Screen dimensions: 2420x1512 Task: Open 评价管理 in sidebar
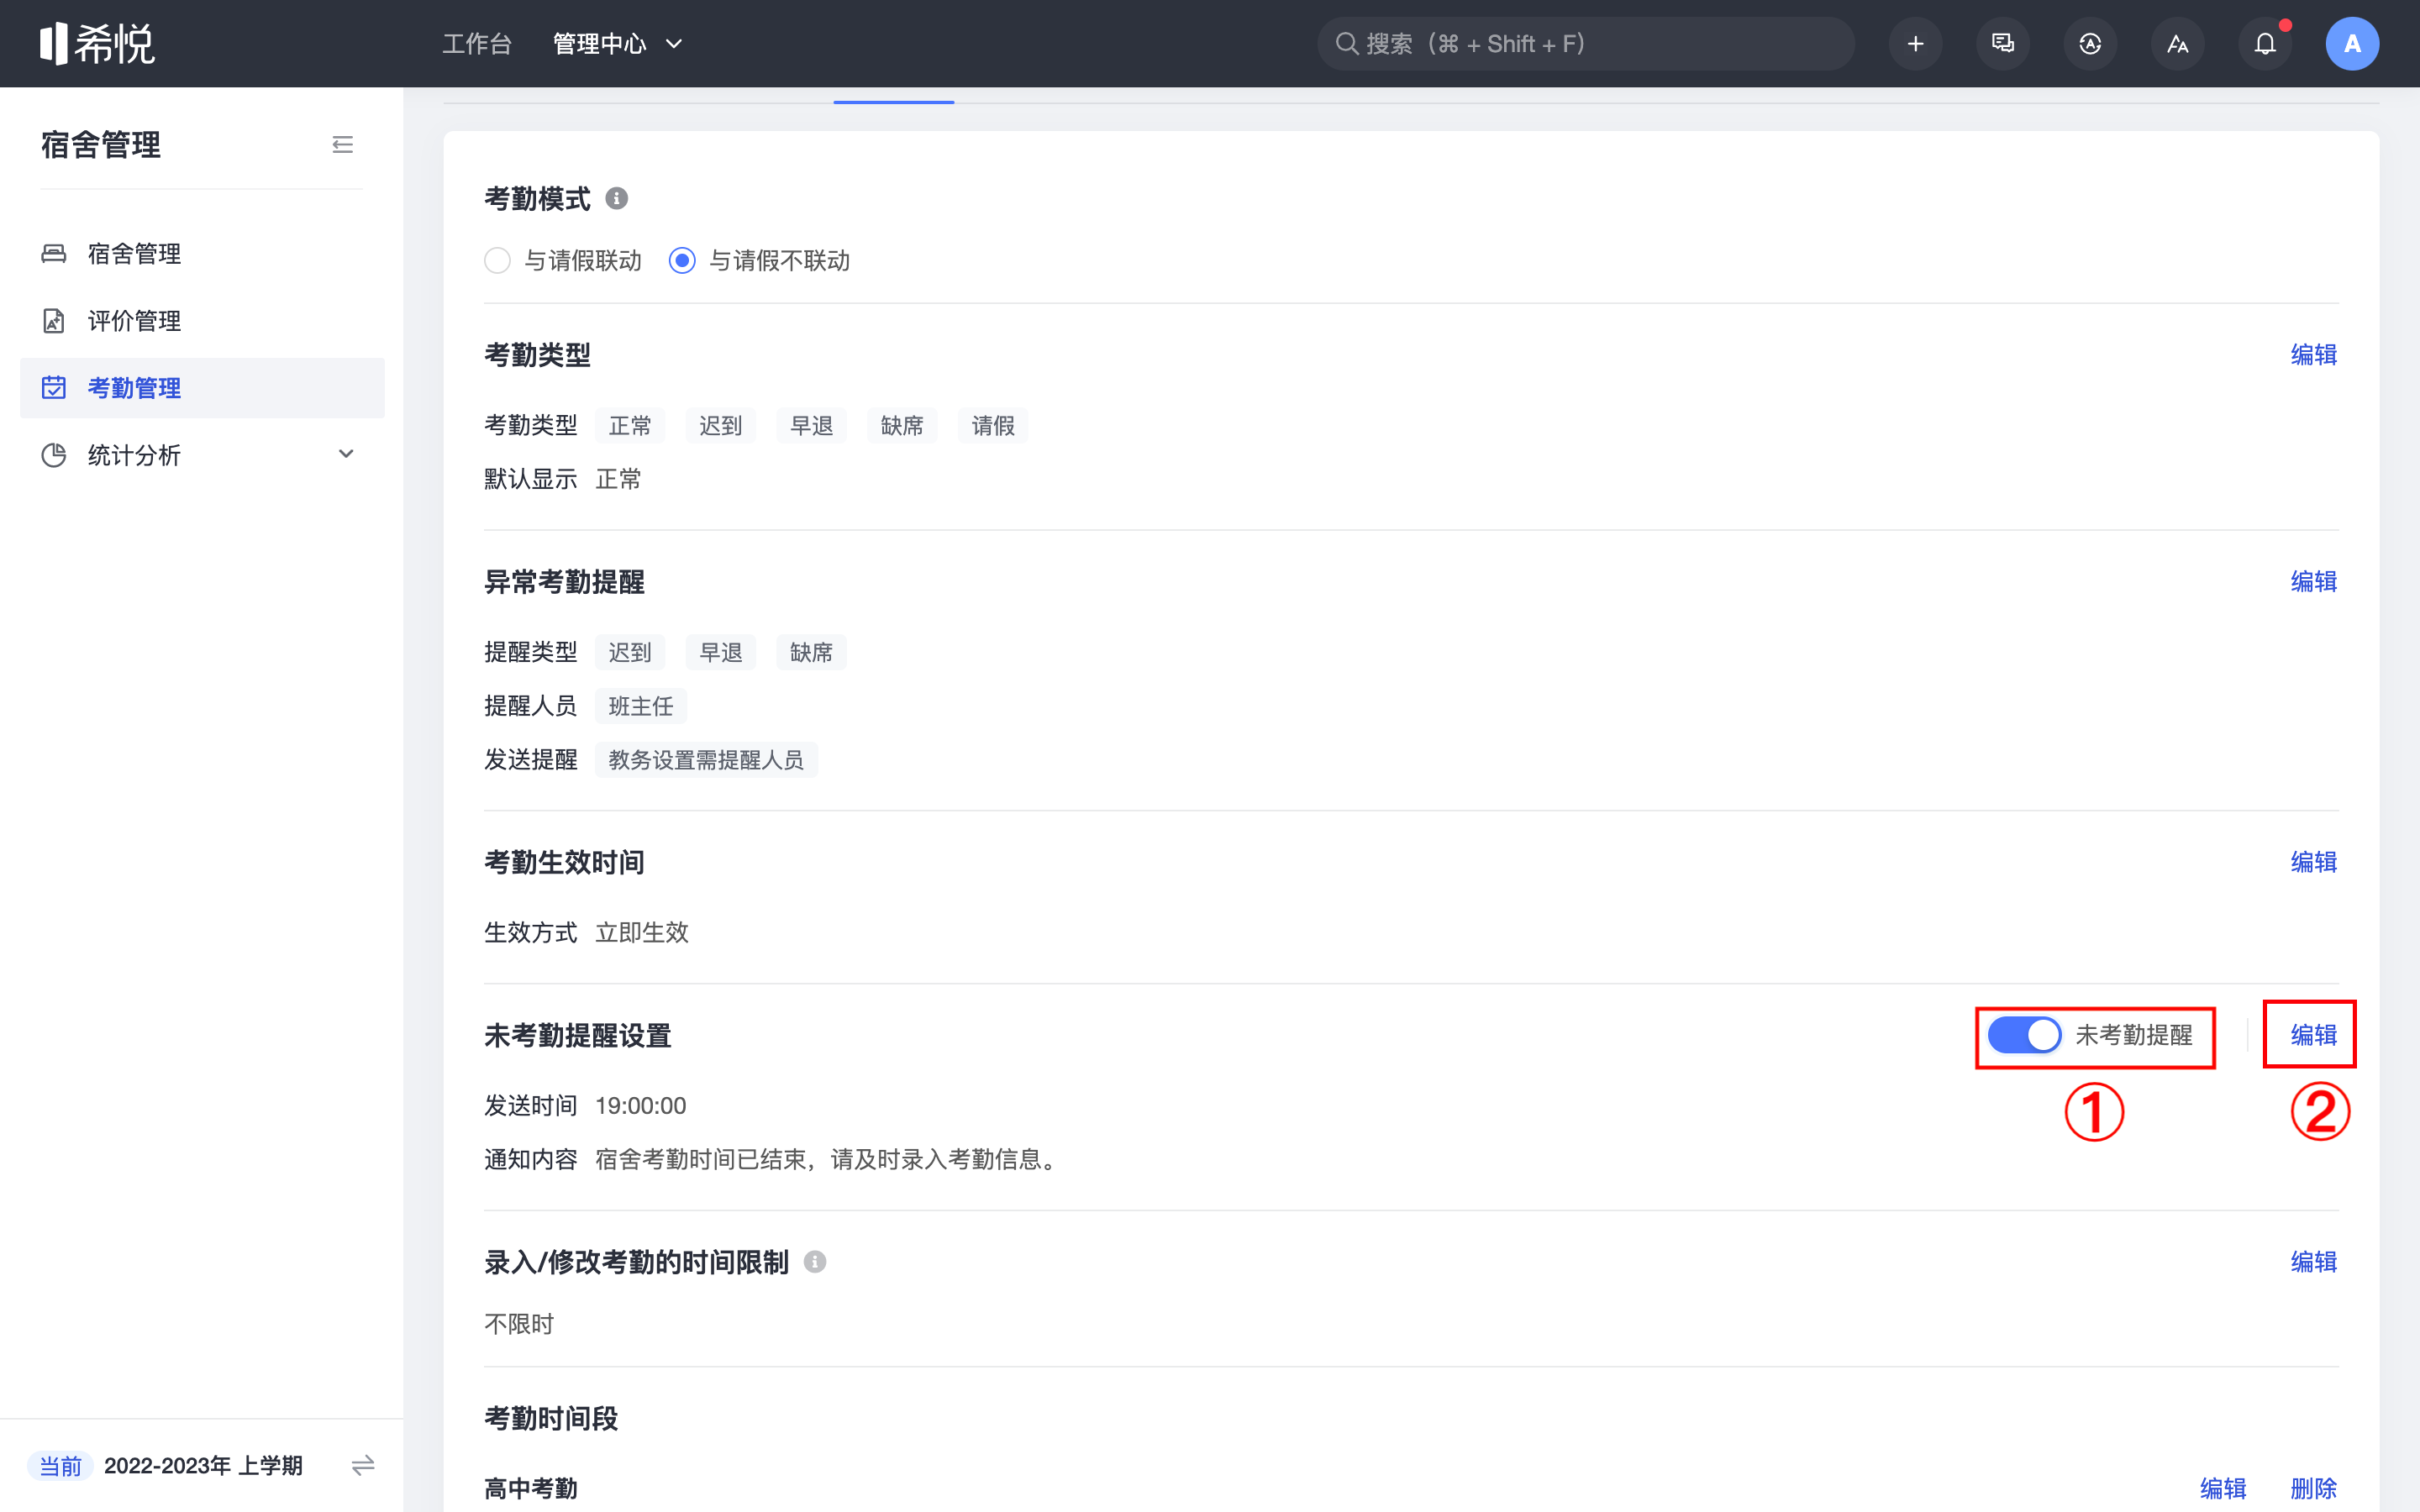[x=202, y=321]
